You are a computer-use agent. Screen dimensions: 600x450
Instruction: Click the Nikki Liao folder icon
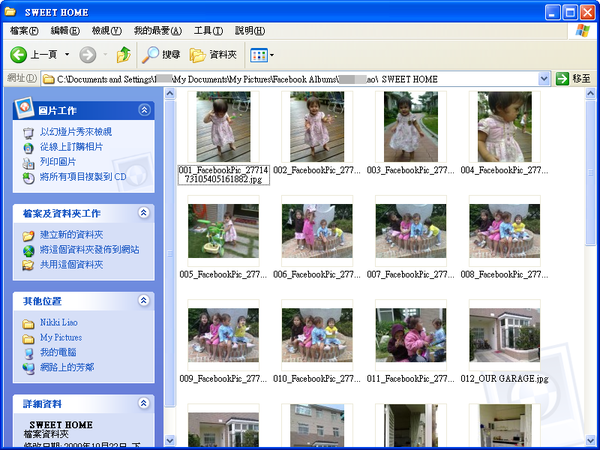tap(28, 324)
